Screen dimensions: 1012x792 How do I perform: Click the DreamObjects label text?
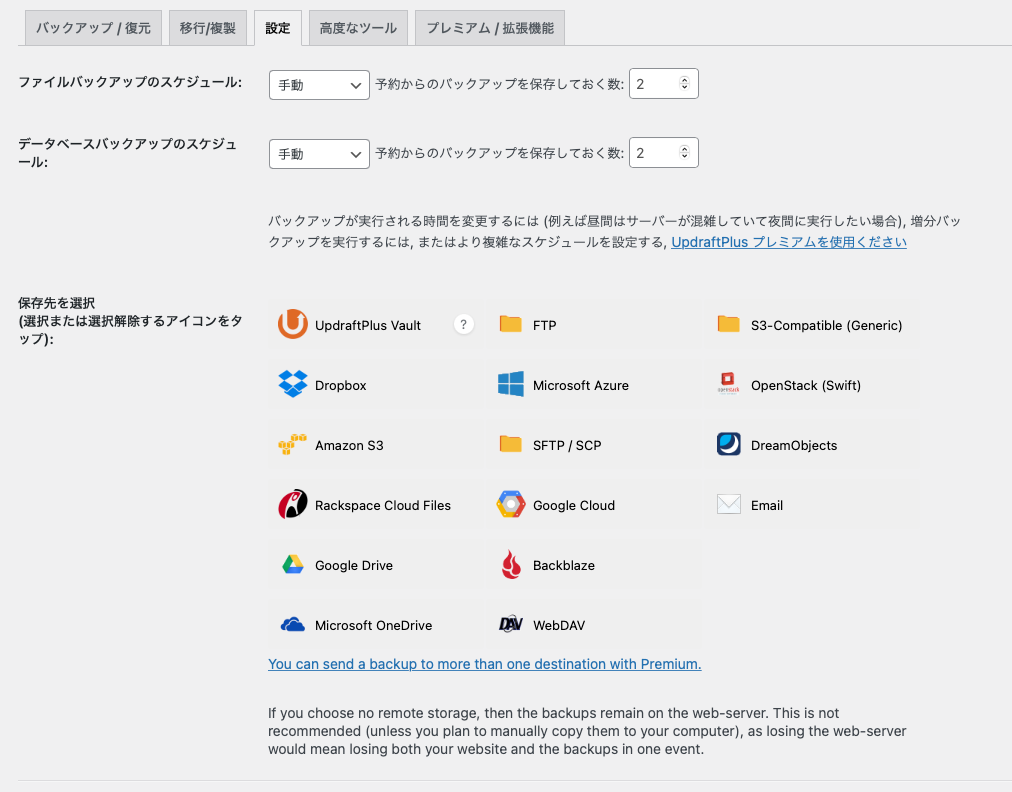(x=794, y=445)
